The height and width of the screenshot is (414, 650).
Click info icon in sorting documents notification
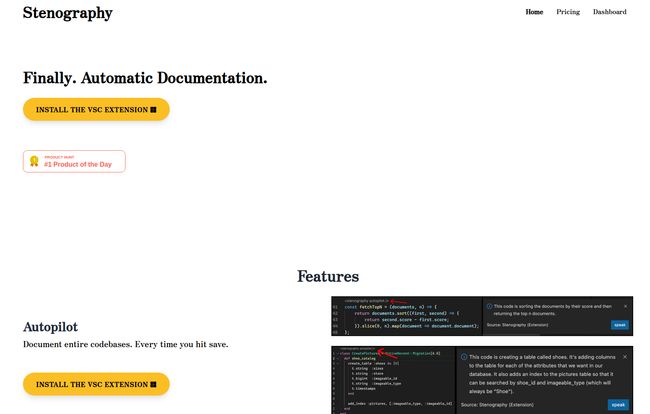click(489, 306)
